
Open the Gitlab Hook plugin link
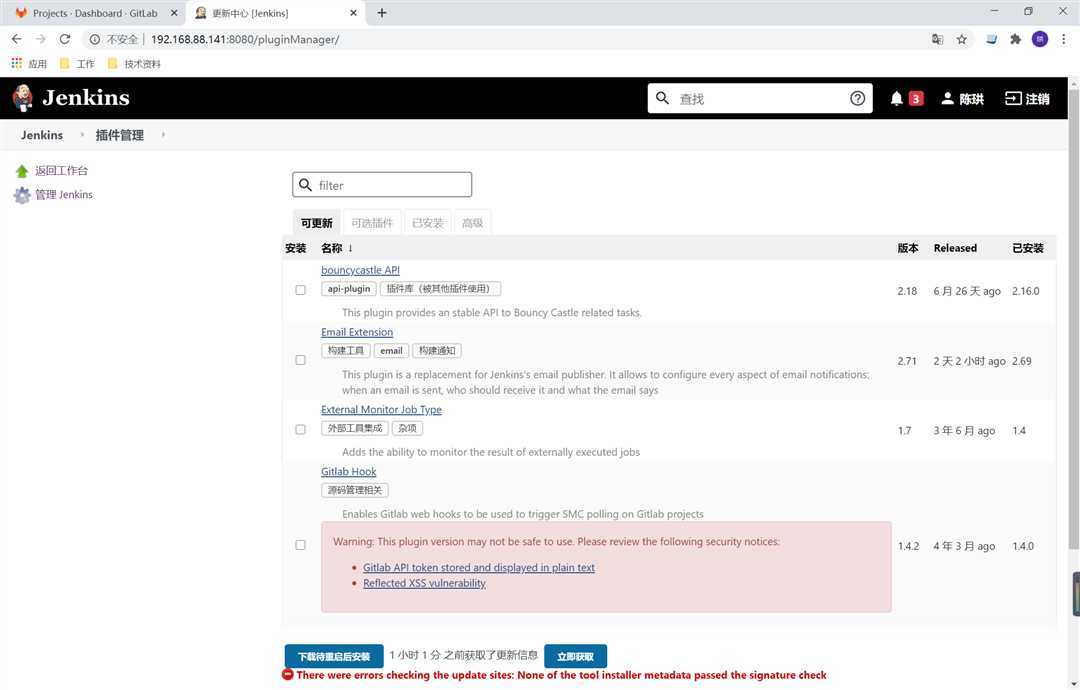coord(349,472)
